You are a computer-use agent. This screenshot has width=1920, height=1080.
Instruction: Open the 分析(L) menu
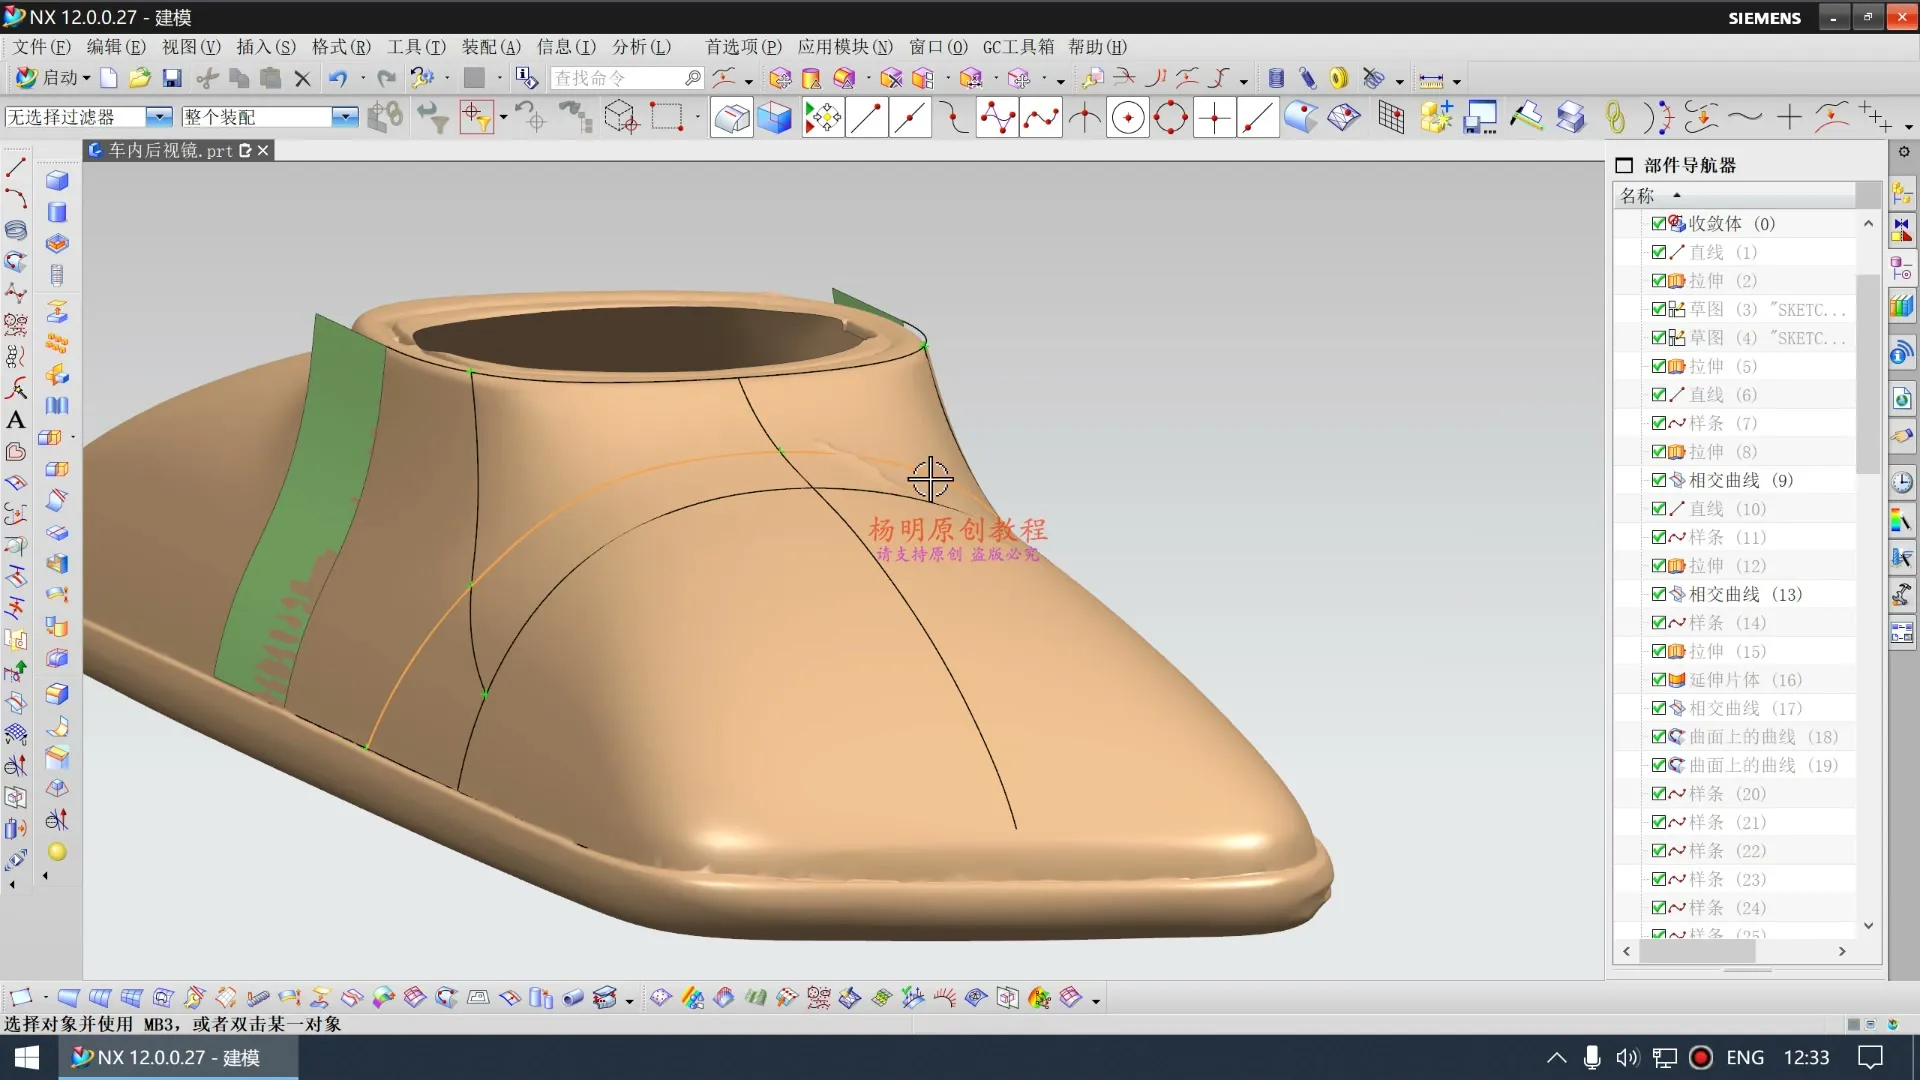641,47
